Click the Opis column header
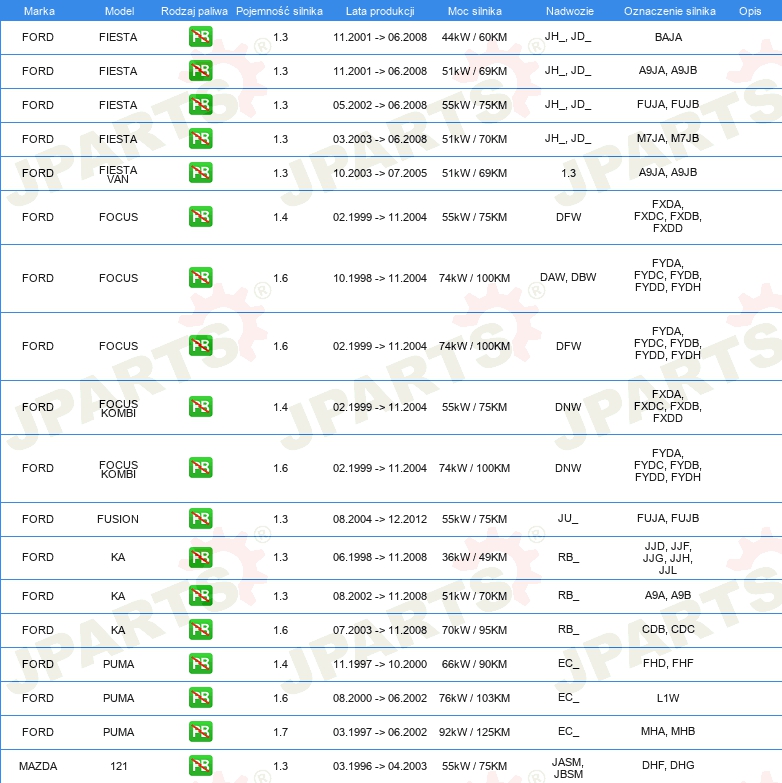 [x=750, y=11]
